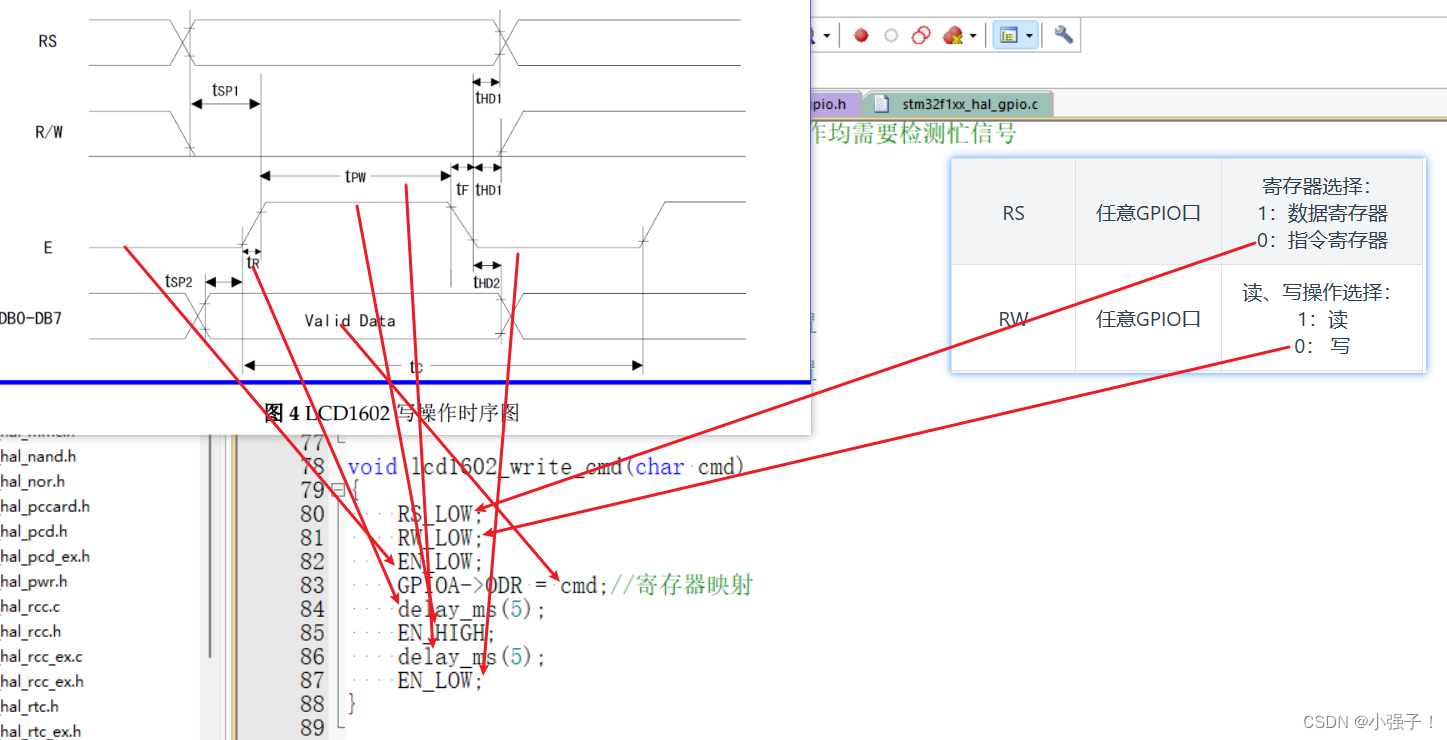Select hal_rcc.c in the project files

coord(30,606)
